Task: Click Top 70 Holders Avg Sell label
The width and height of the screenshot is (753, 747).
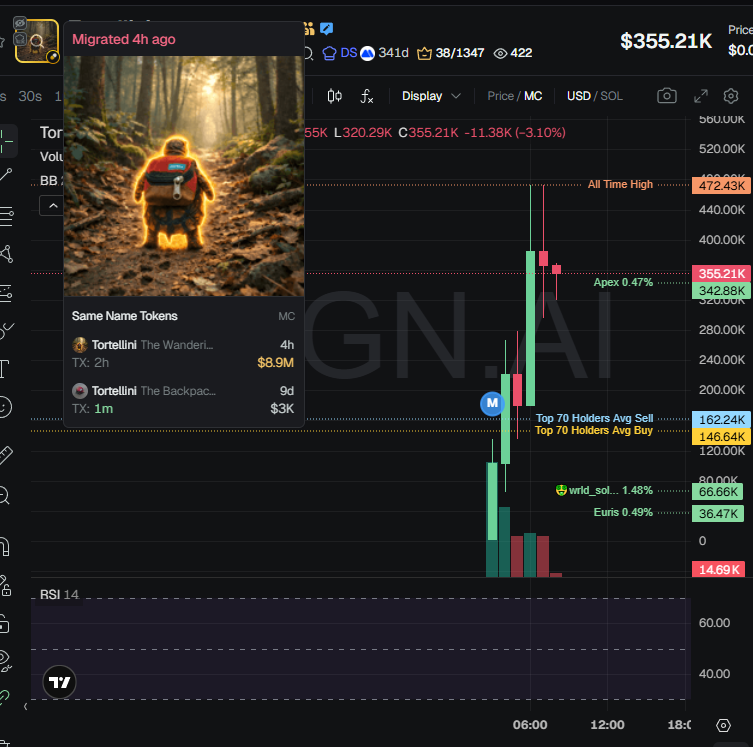Action: 595,418
